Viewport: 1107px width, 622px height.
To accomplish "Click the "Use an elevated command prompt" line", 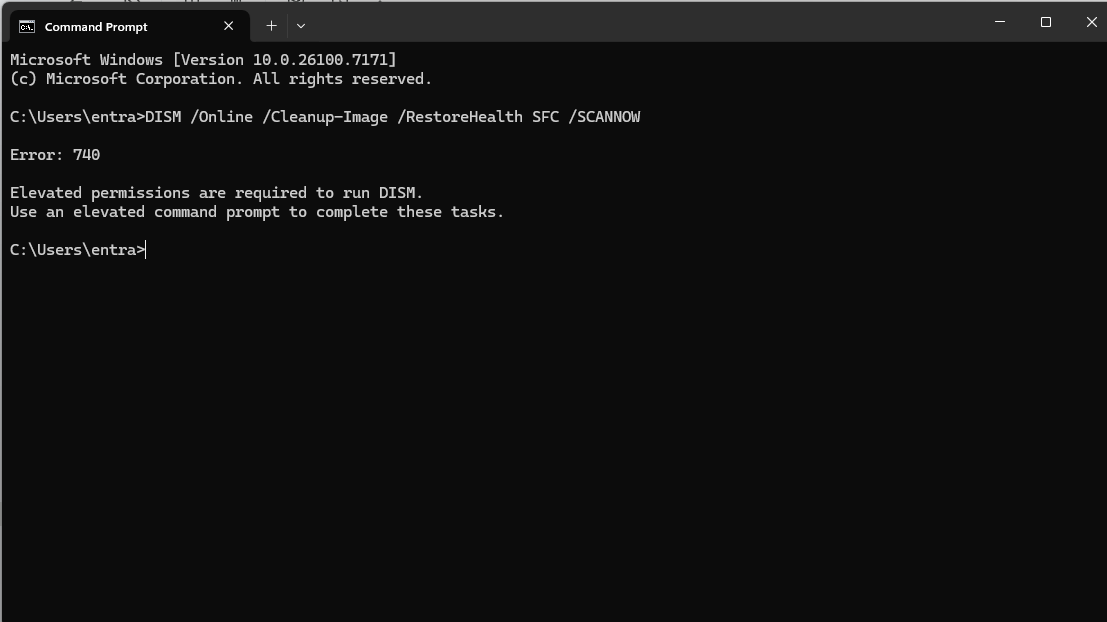I will point(256,212).
